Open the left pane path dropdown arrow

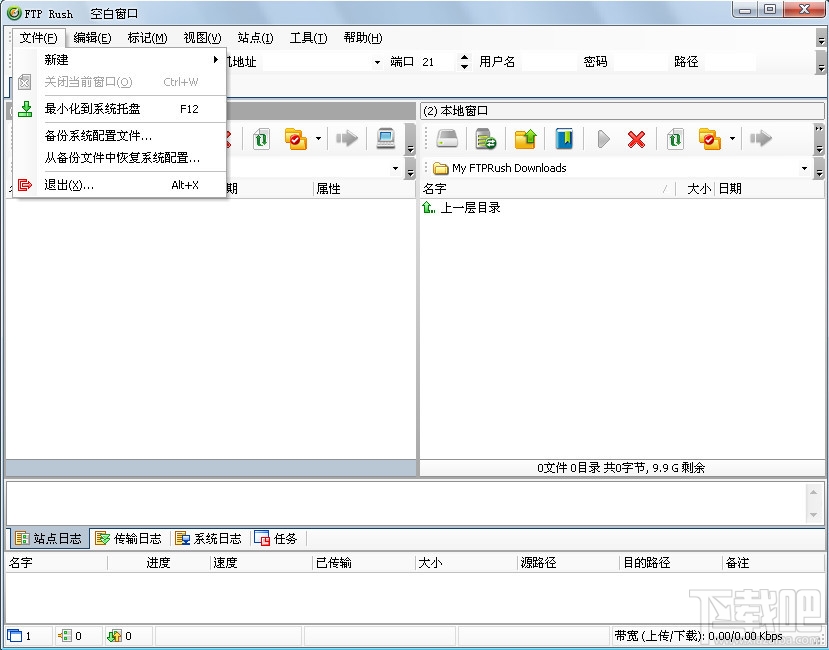(395, 168)
